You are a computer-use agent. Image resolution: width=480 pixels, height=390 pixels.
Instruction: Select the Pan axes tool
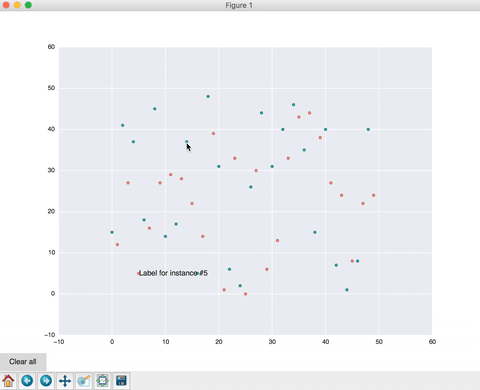[65, 380]
